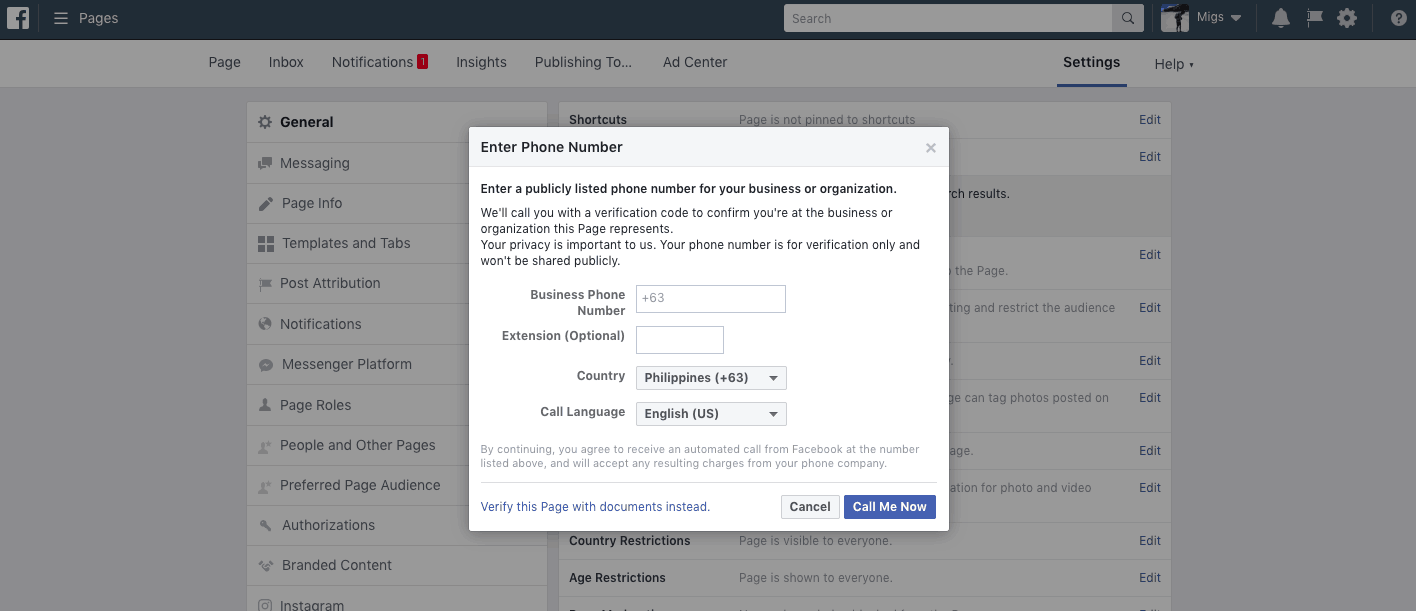This screenshot has width=1416, height=611.
Task: Click the Business Phone Number input field
Action: coord(710,298)
